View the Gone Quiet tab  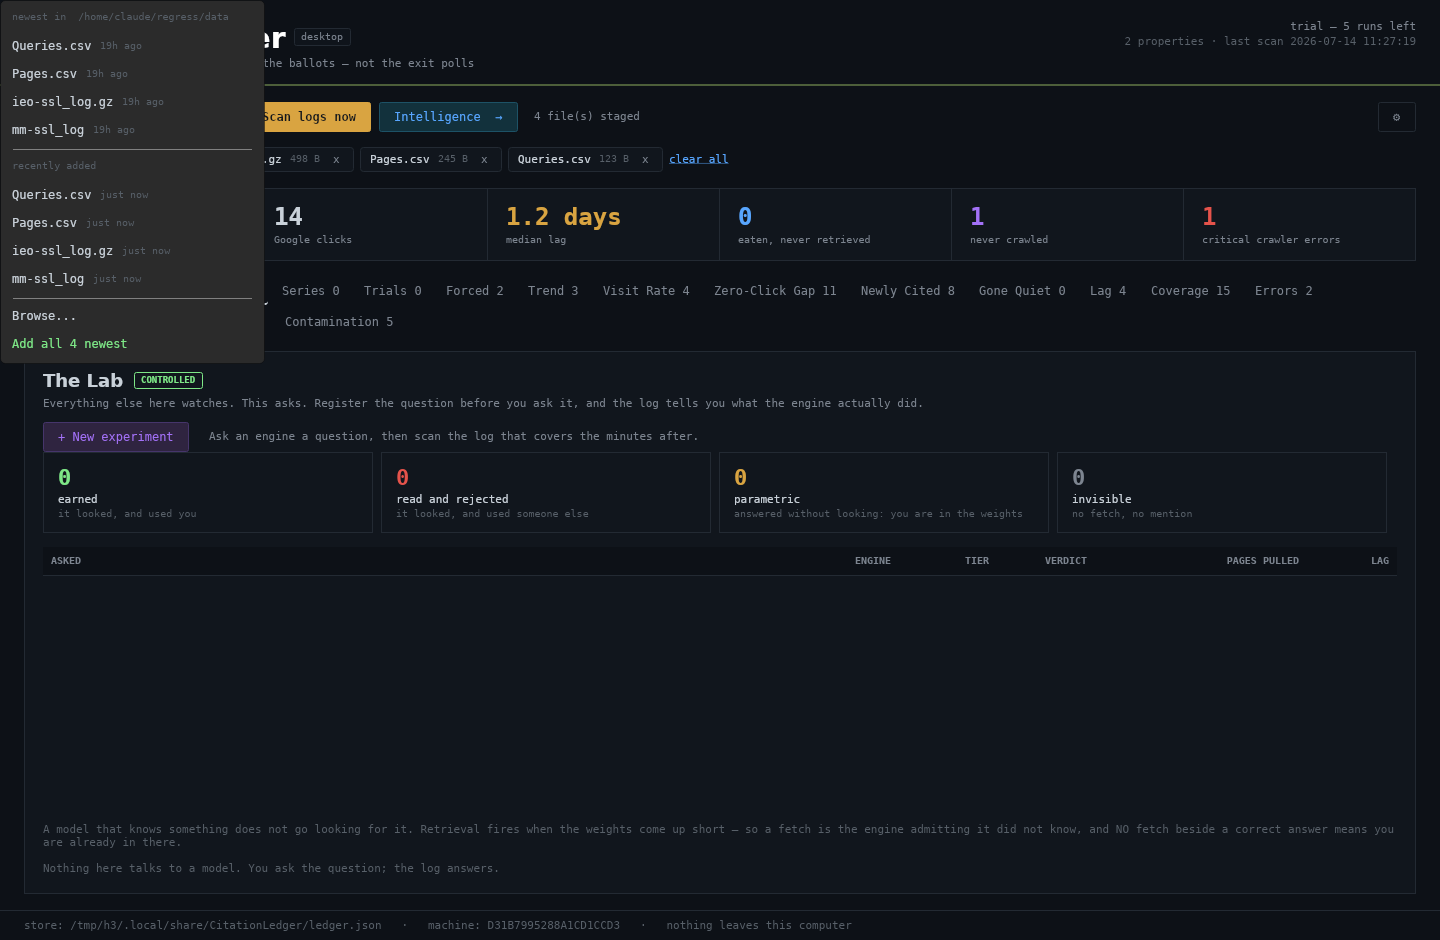pyautogui.click(x=1022, y=291)
